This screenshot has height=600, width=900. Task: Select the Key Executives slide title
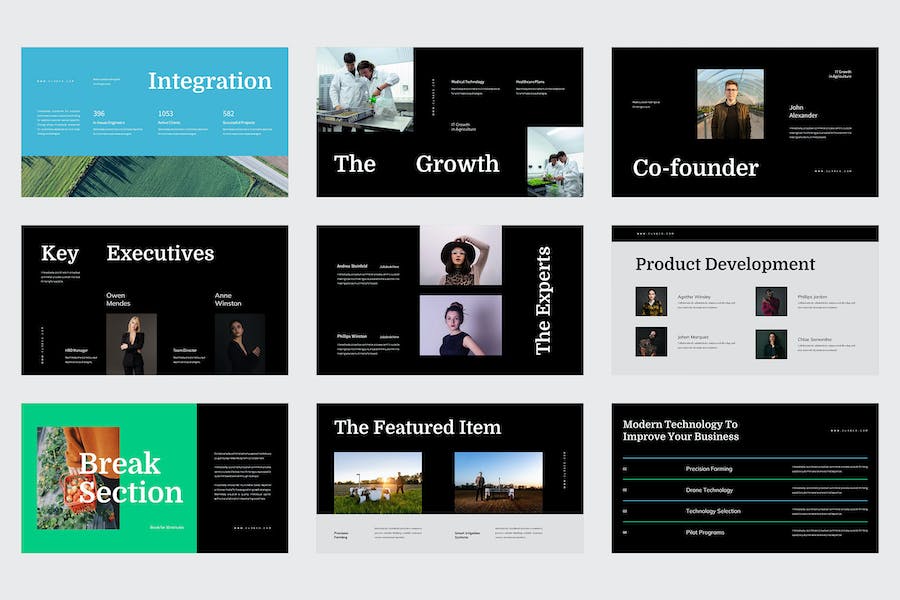[x=127, y=253]
